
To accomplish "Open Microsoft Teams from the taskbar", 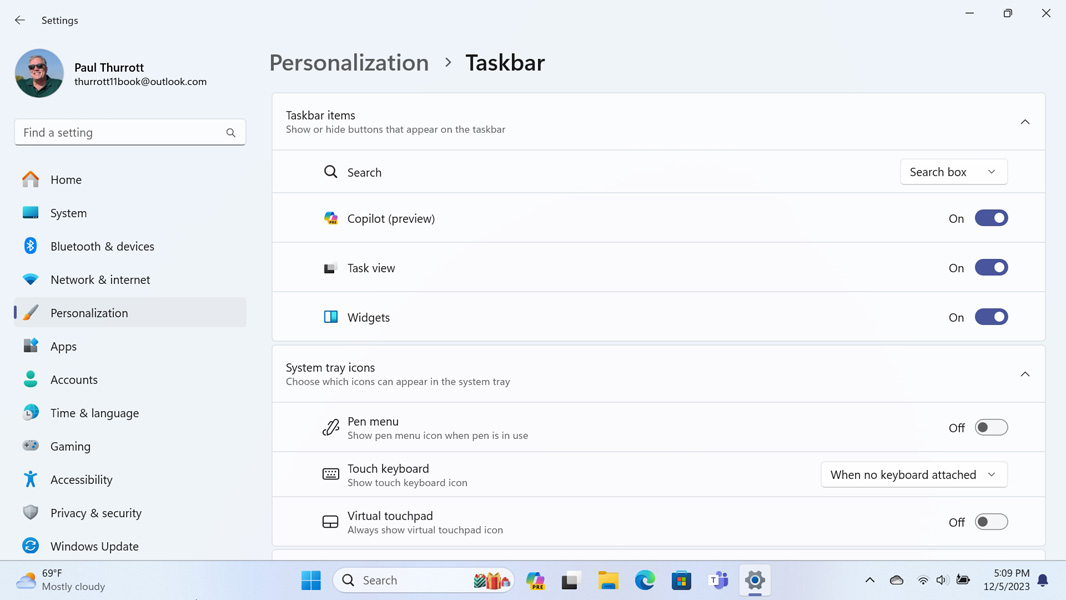I will pos(718,580).
